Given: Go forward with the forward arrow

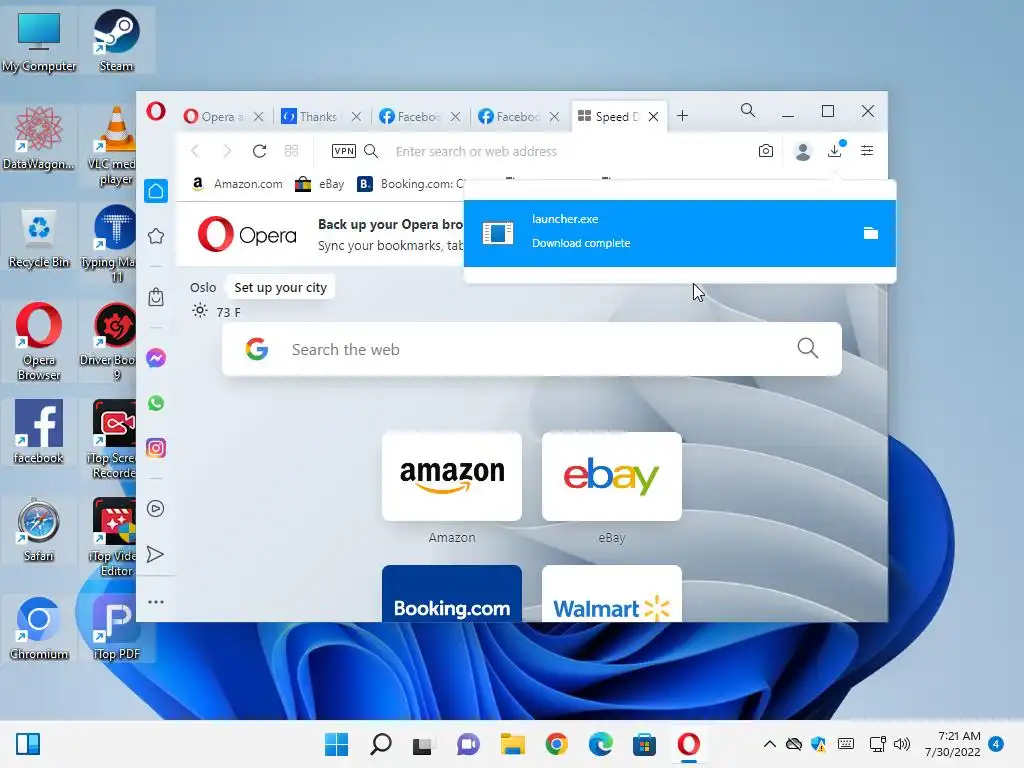Looking at the screenshot, I should [227, 152].
